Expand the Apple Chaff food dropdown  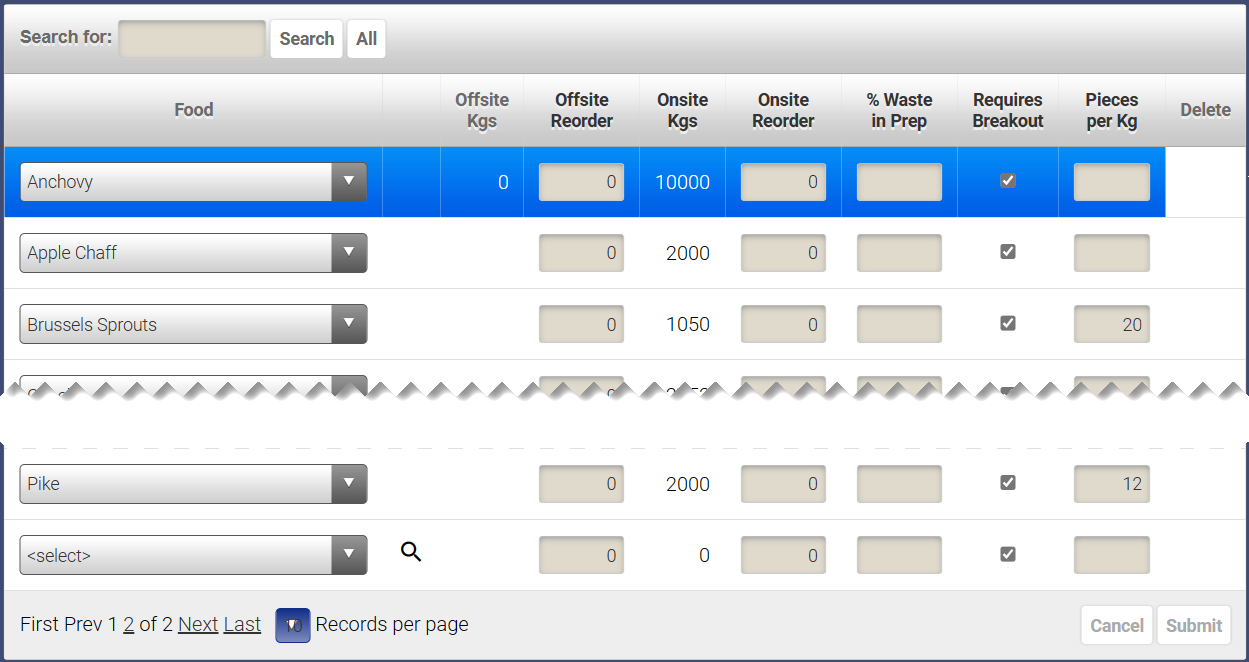[x=349, y=253]
